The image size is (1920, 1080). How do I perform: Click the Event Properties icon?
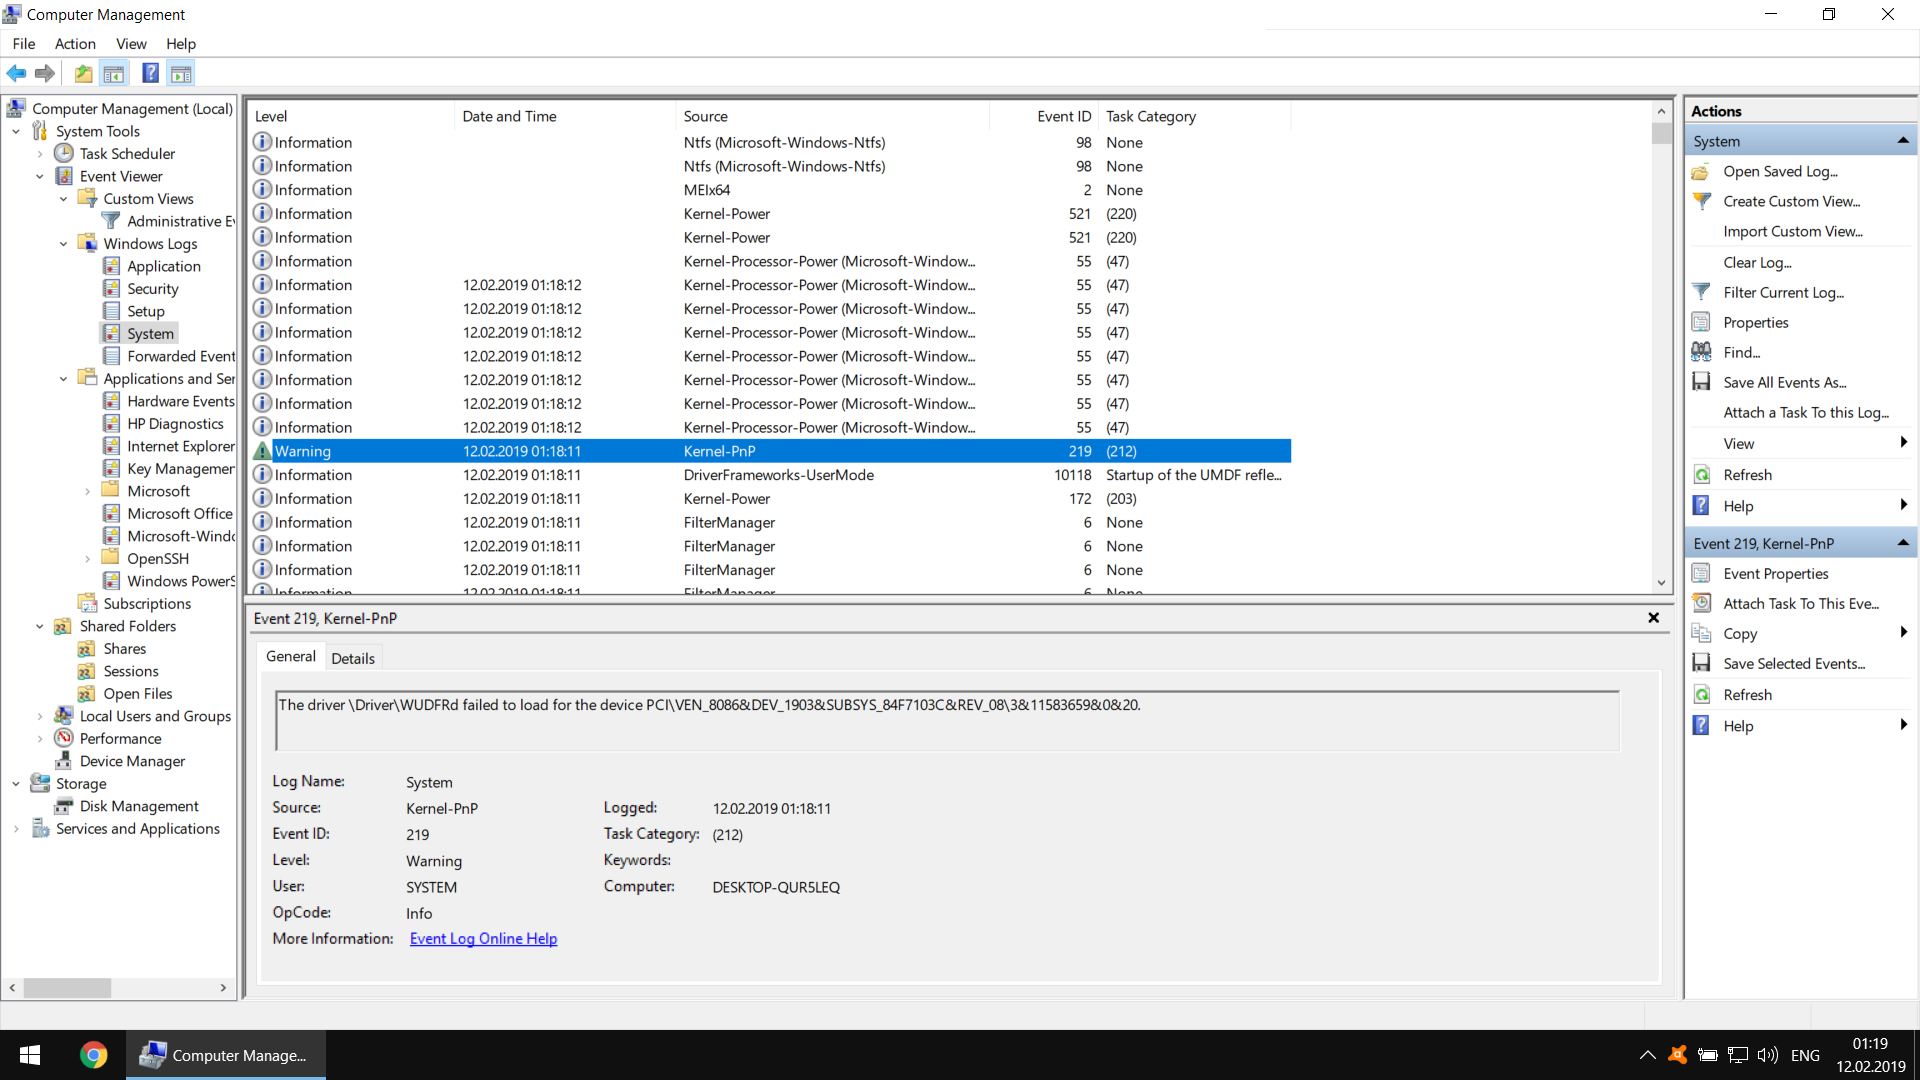pos(1702,573)
